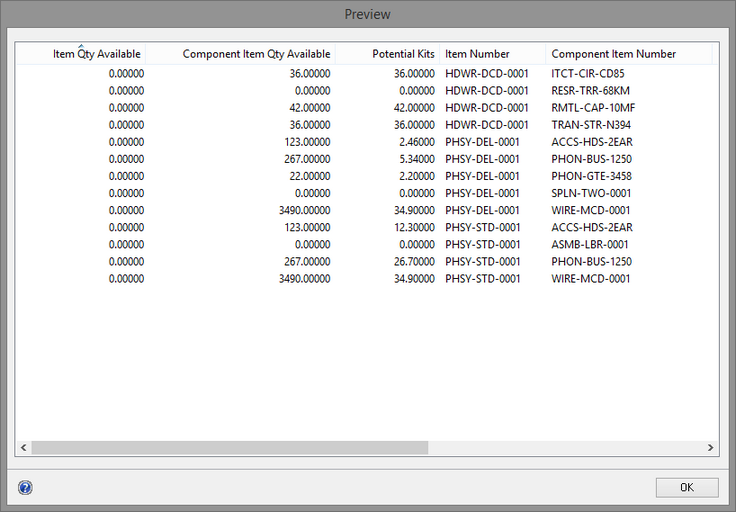Click the Item Number column header
The width and height of the screenshot is (736, 512).
coord(492,54)
